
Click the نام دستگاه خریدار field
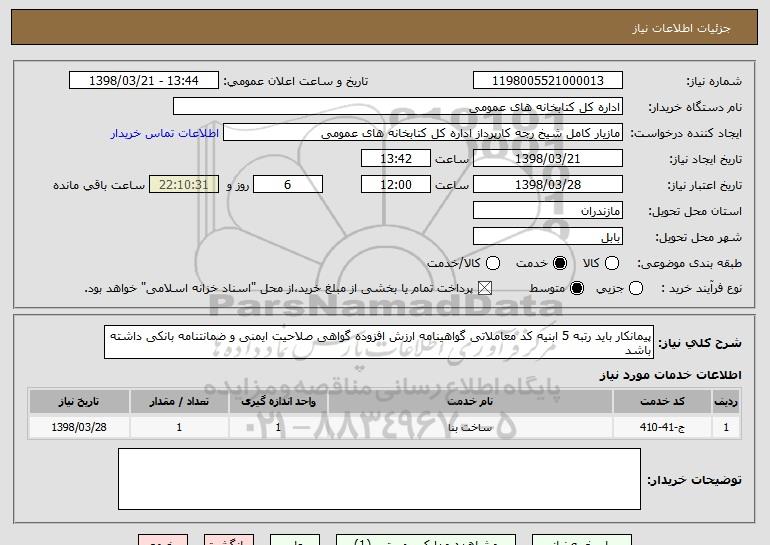pyautogui.click(x=398, y=107)
